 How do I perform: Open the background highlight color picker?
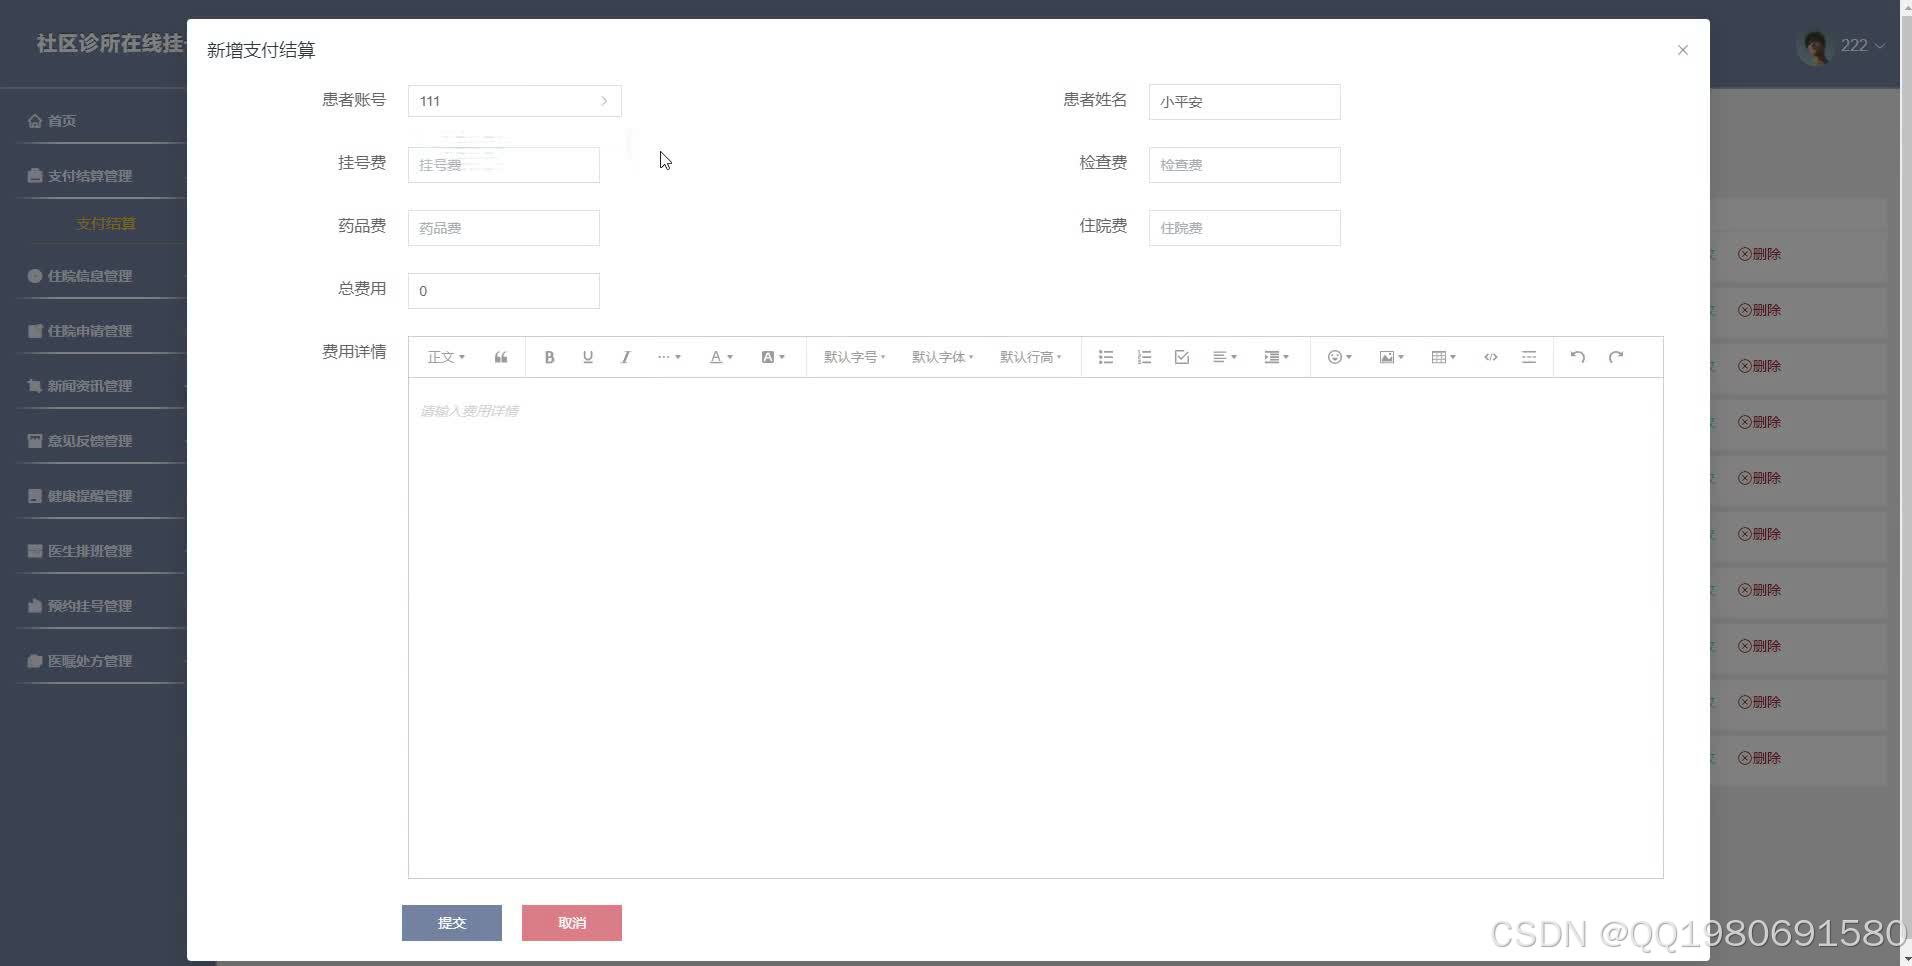773,357
